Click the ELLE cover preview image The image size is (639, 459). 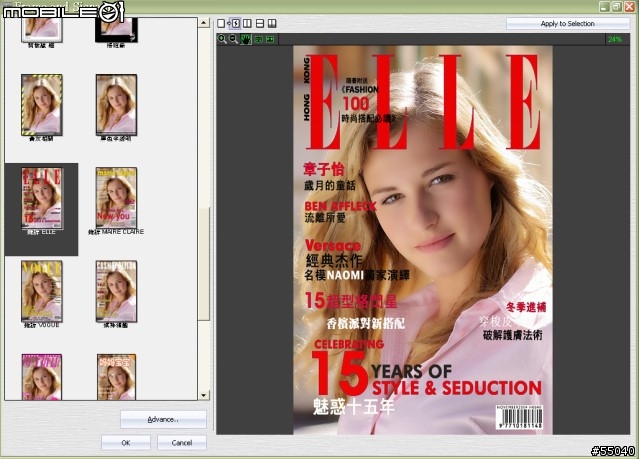point(423,240)
